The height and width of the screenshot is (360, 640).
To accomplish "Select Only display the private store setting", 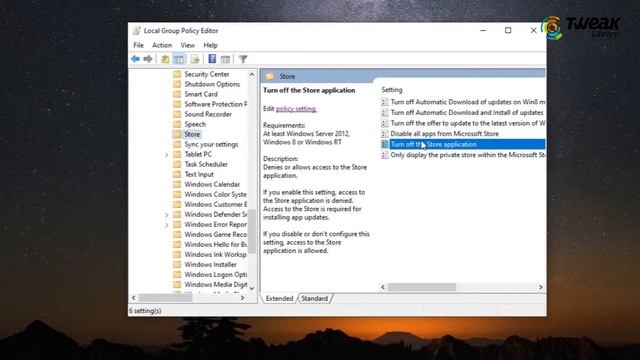I will click(467, 155).
